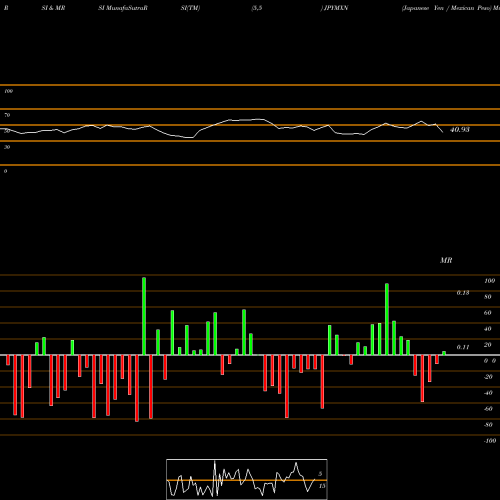
Task: Click the 'SI MunafaSutraR' header text
Action: click(x=123, y=8)
